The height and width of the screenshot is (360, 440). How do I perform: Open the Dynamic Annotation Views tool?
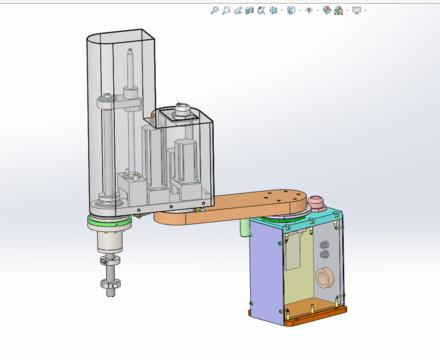click(261, 10)
